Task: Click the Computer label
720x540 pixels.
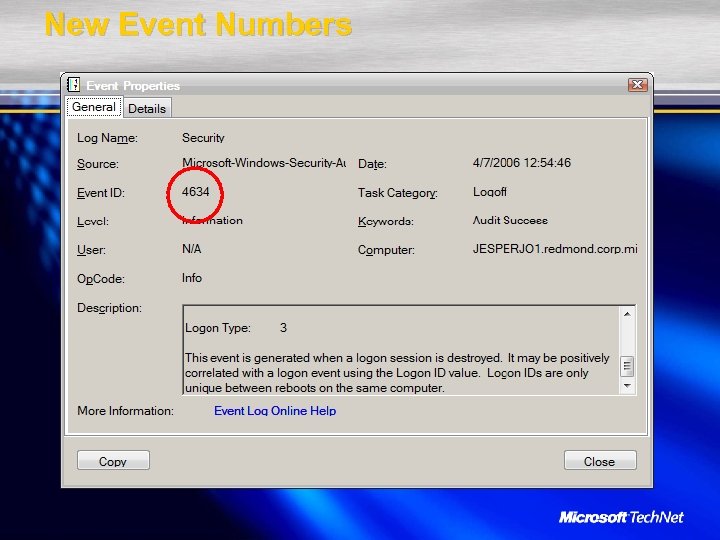Action: coord(386,250)
